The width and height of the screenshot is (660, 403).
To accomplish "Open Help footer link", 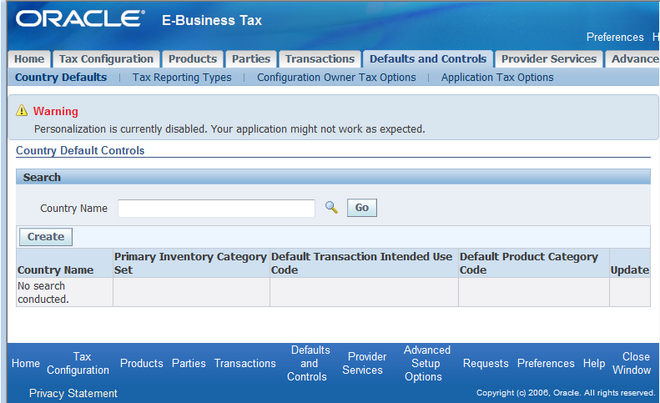I will (594, 363).
